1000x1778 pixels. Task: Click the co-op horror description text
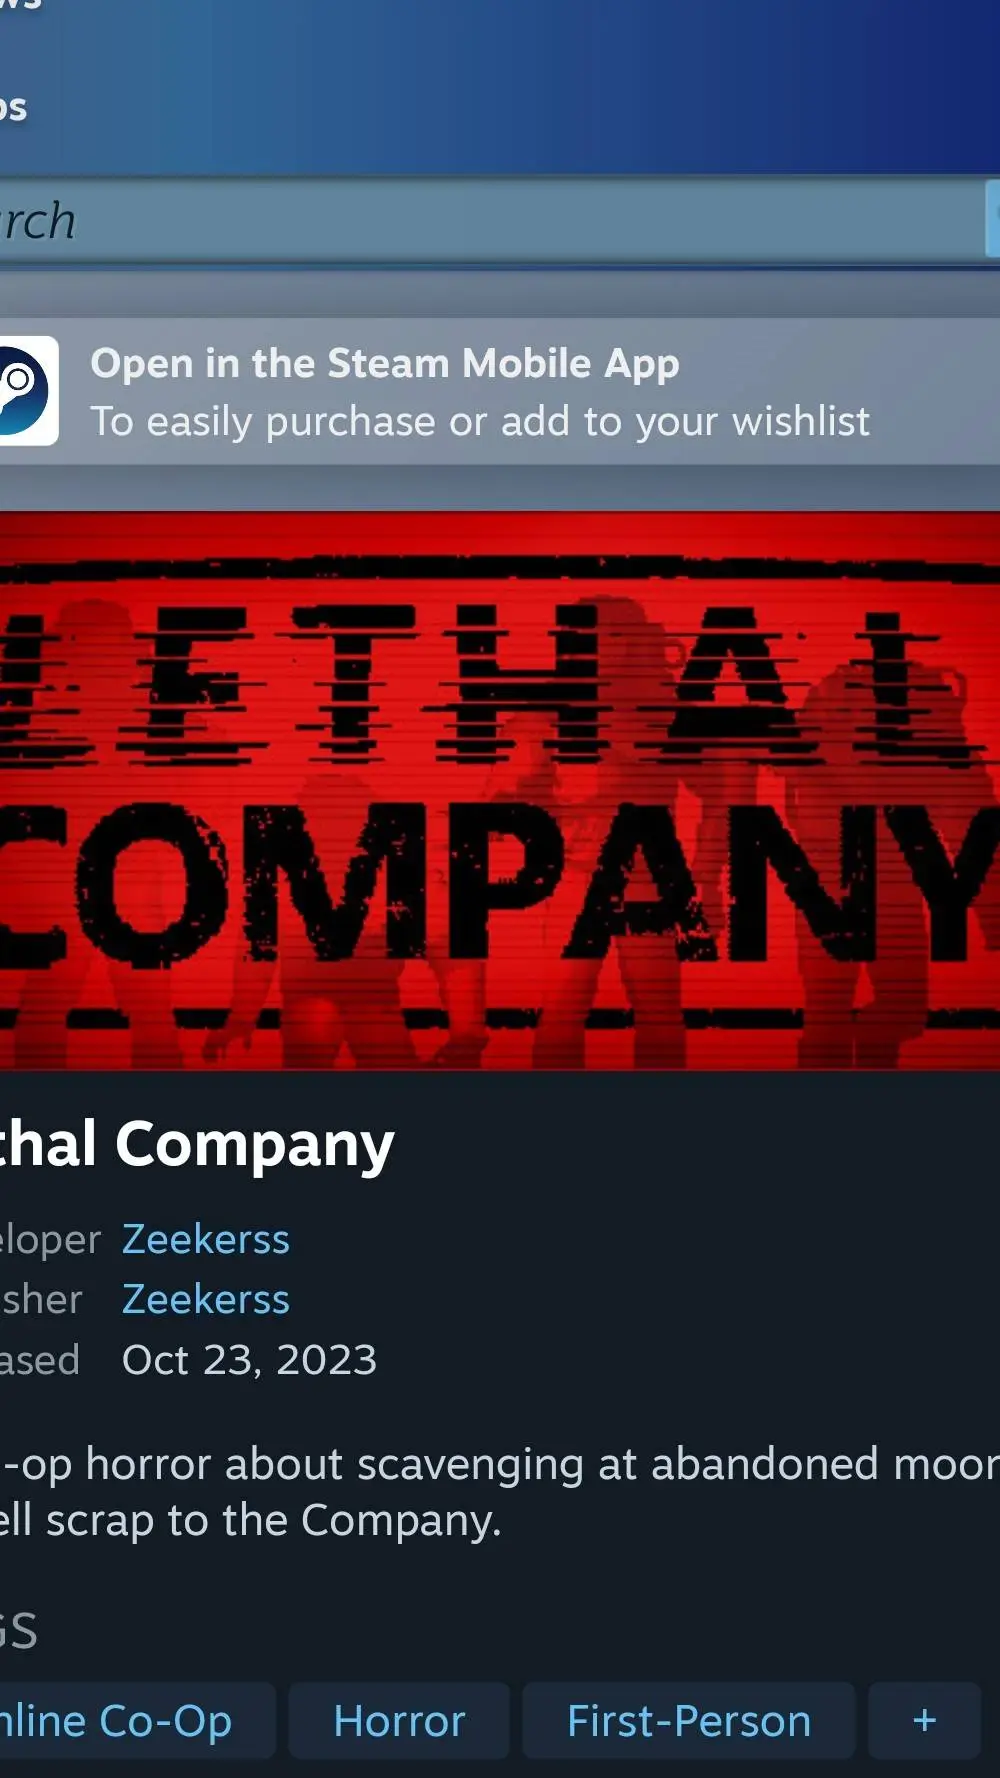point(500,1492)
